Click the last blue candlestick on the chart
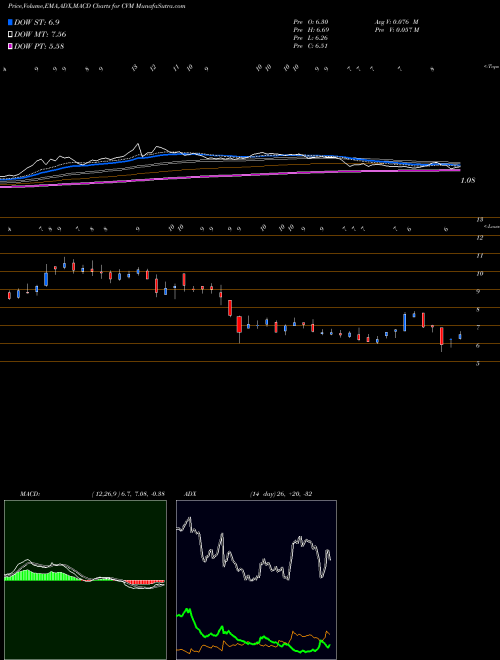Screen dimensions: 500x660 [x=460, y=336]
